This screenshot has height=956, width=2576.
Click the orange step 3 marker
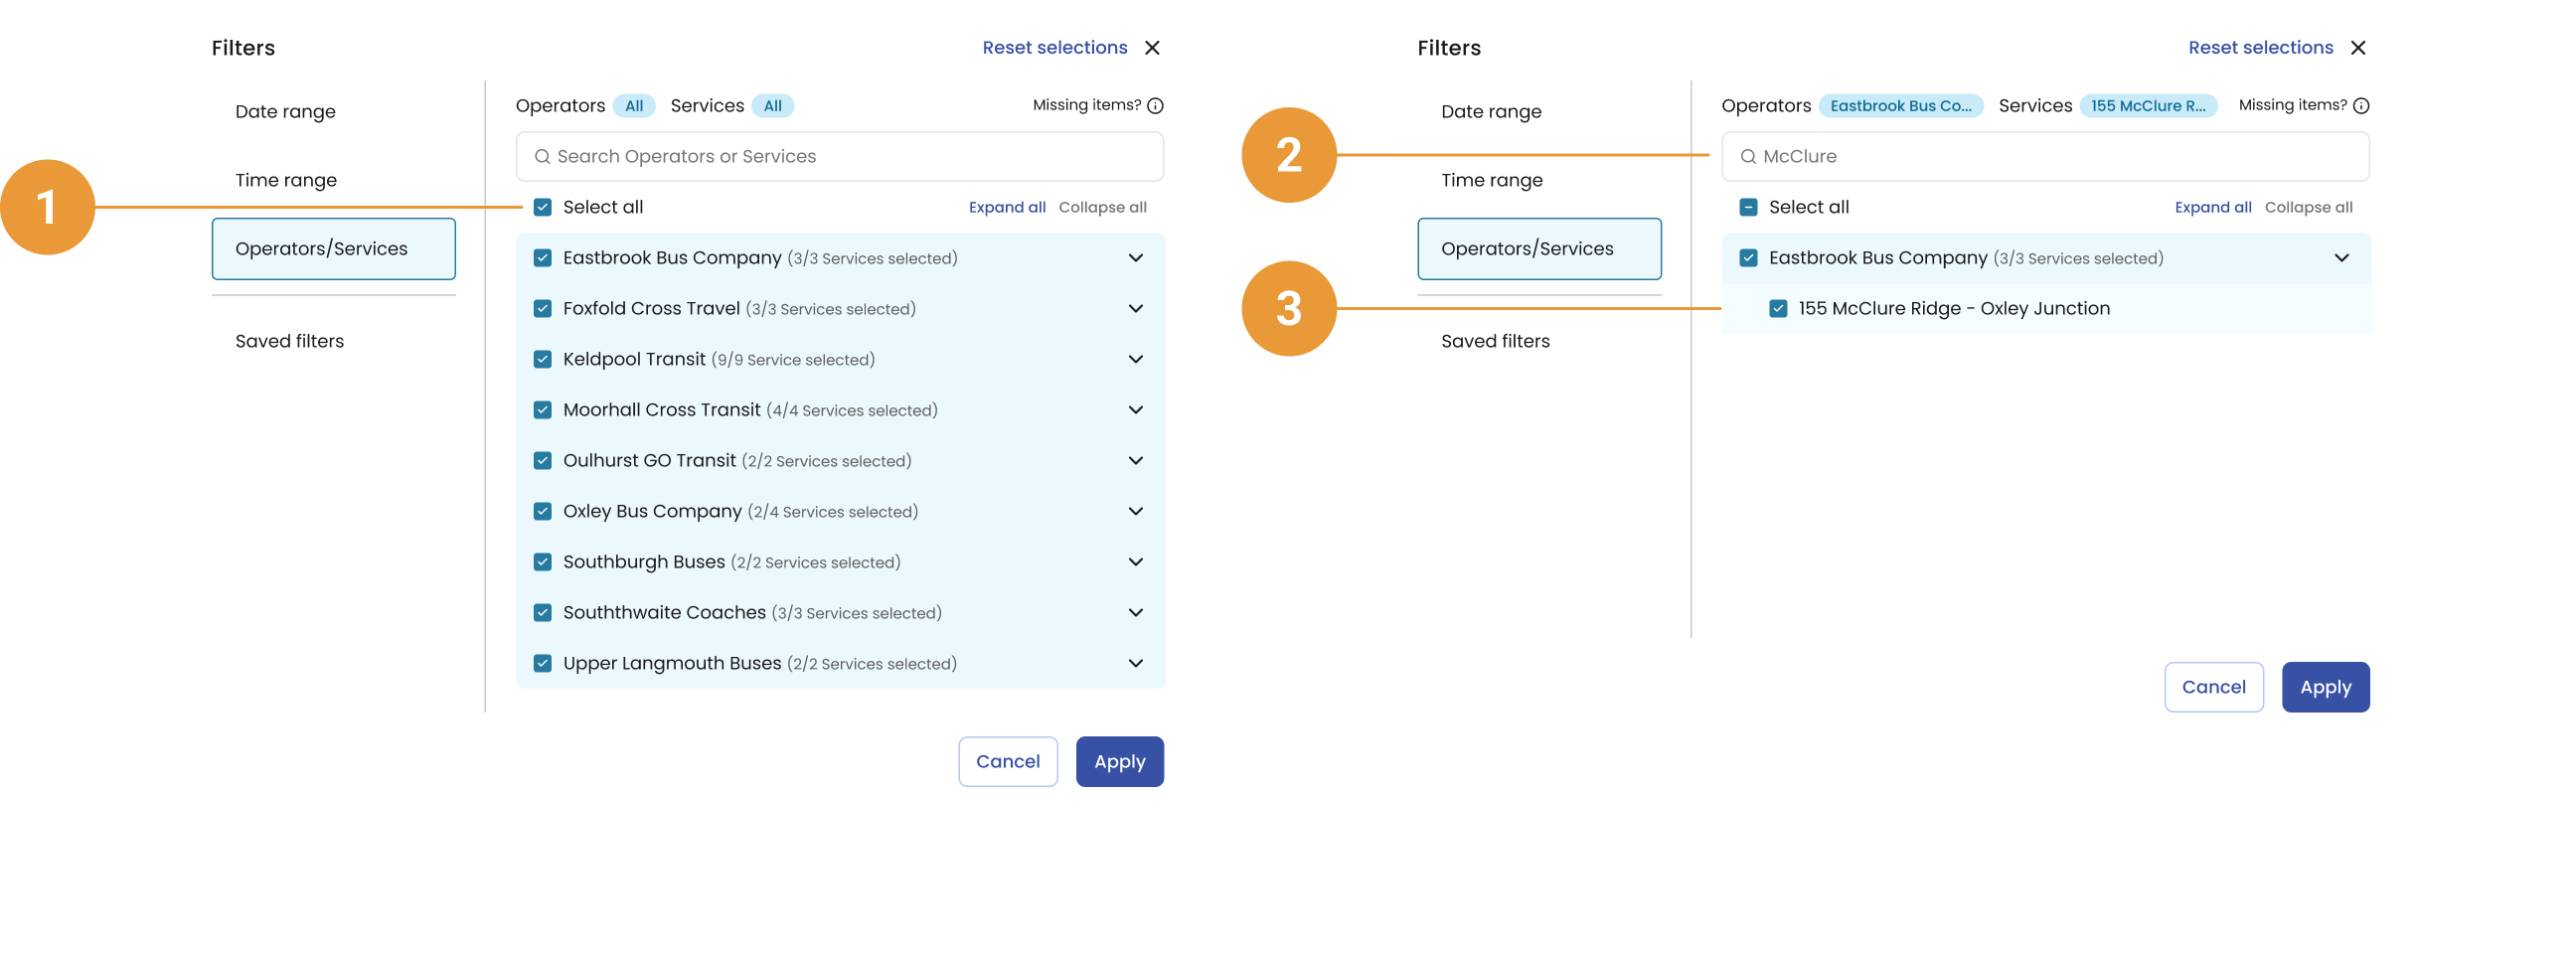(1288, 308)
